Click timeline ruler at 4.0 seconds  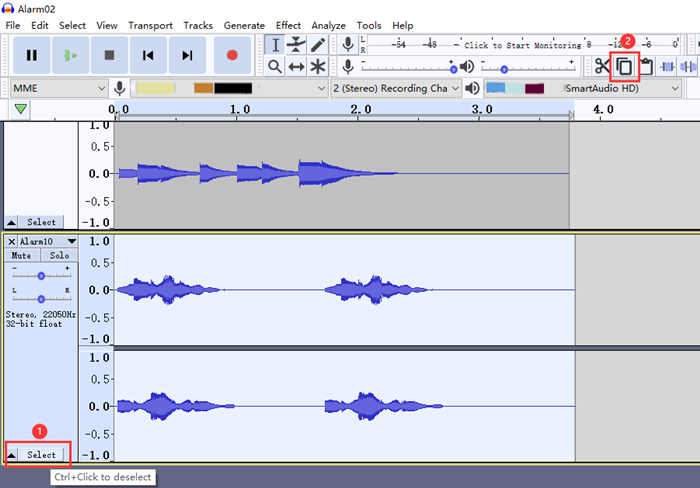click(x=603, y=109)
